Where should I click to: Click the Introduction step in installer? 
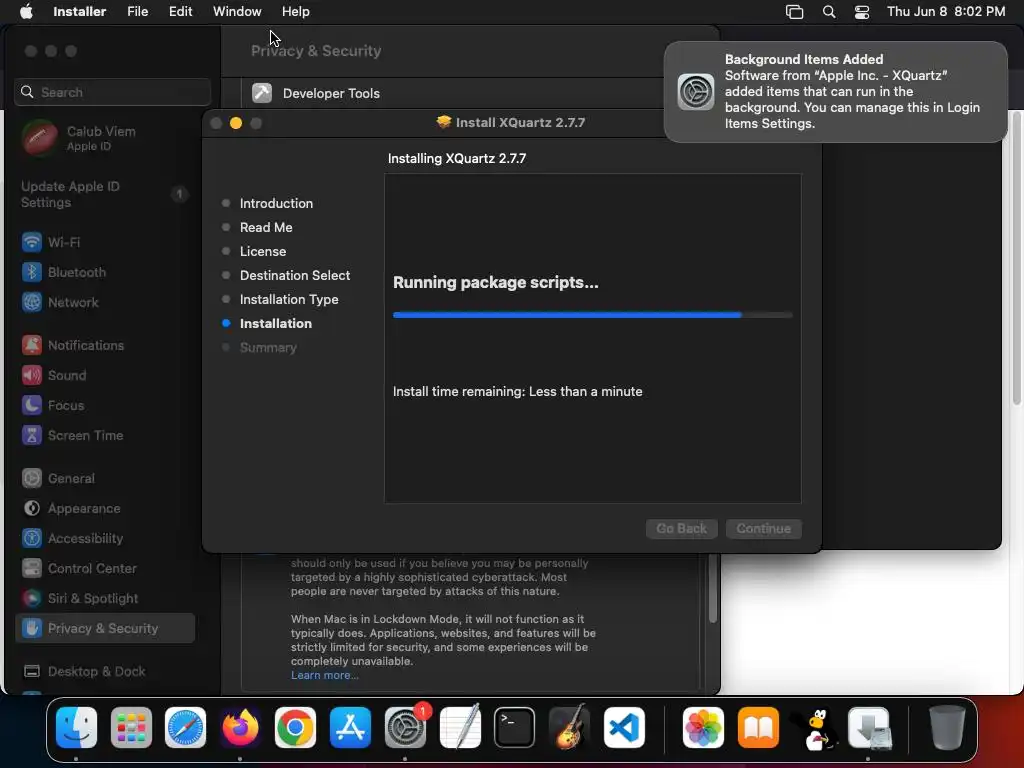276,203
